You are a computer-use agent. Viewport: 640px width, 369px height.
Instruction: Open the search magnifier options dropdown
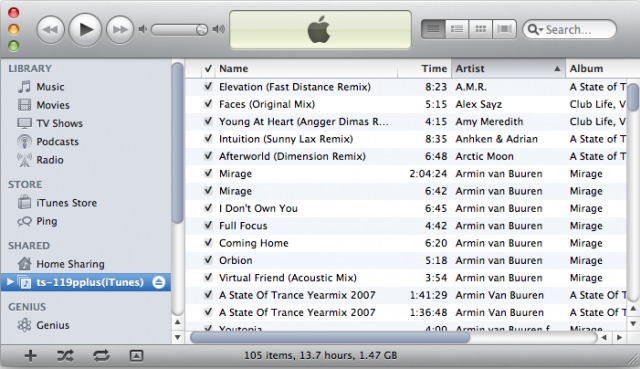535,30
